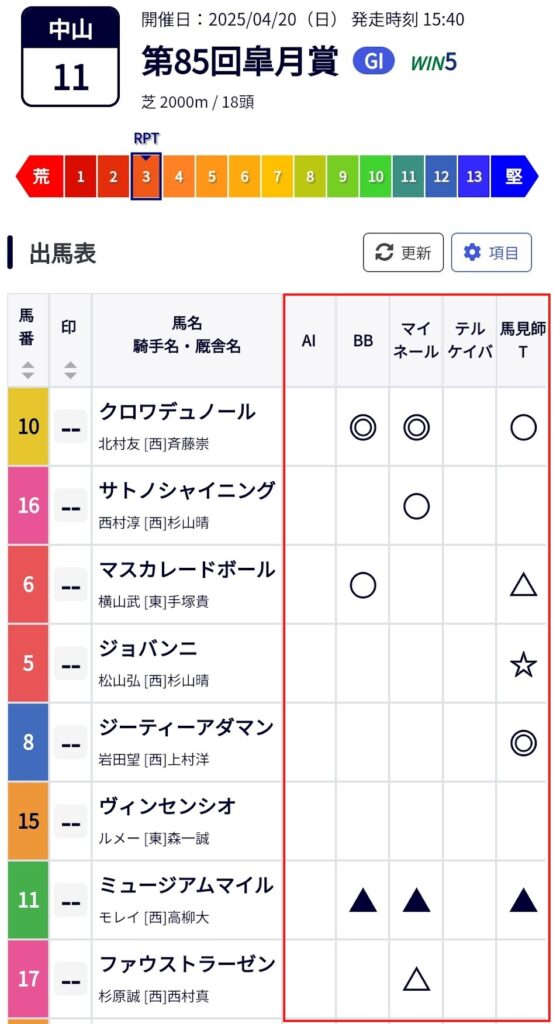Click the BB black triangle for ミュージアムマイル
Screen dimensions: 553x1024
[x=362, y=901]
